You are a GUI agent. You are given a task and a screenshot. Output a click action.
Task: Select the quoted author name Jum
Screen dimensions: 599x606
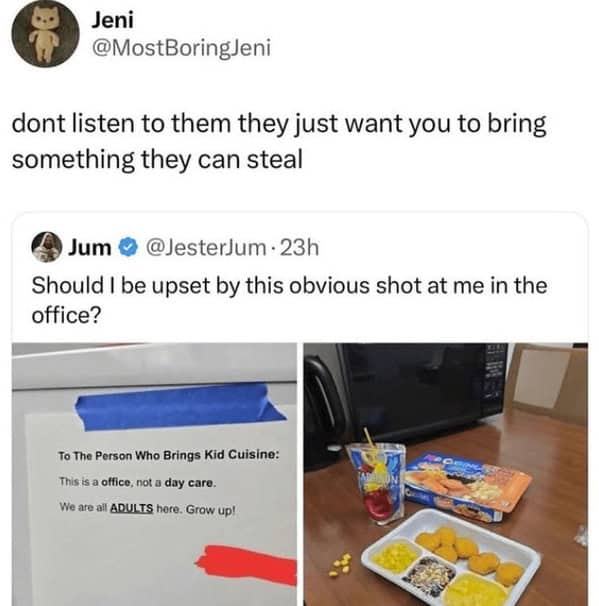tap(89, 248)
